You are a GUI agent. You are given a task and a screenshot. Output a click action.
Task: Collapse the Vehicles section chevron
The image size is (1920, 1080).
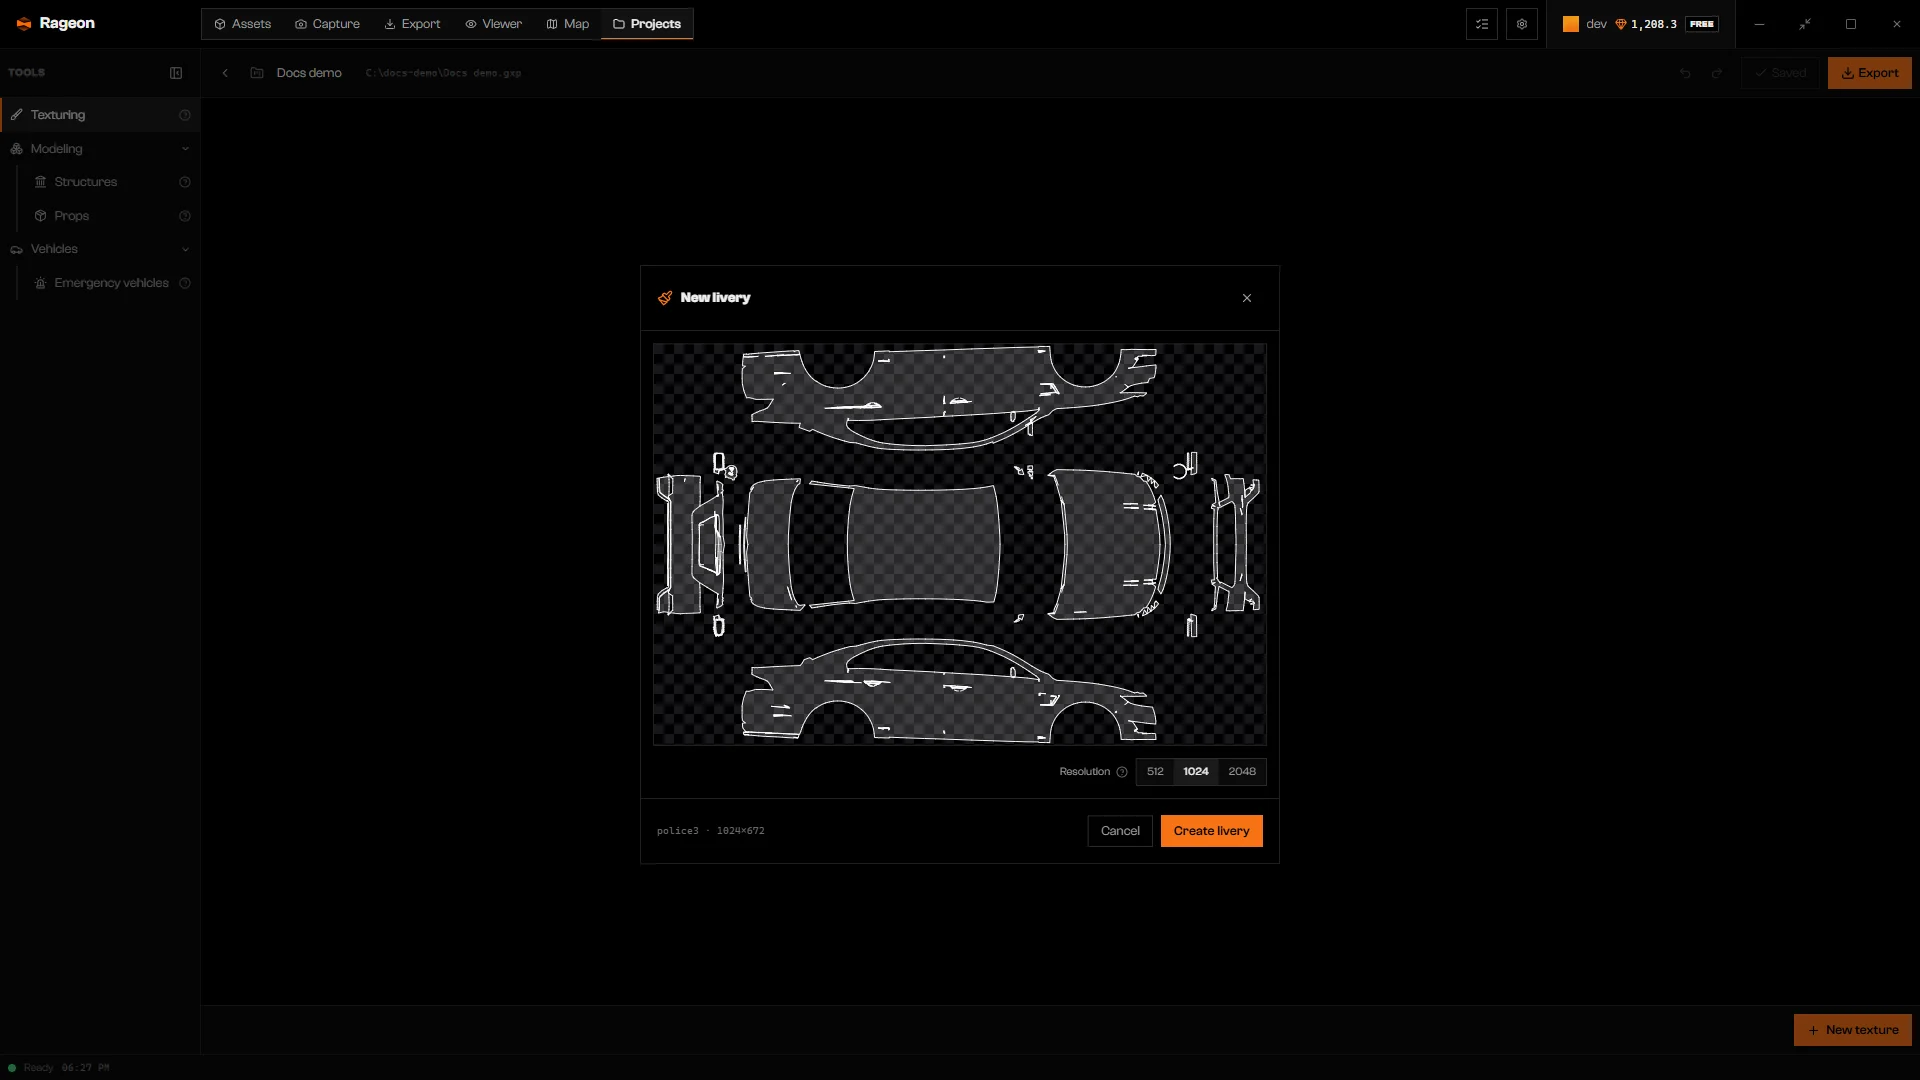[x=185, y=249]
